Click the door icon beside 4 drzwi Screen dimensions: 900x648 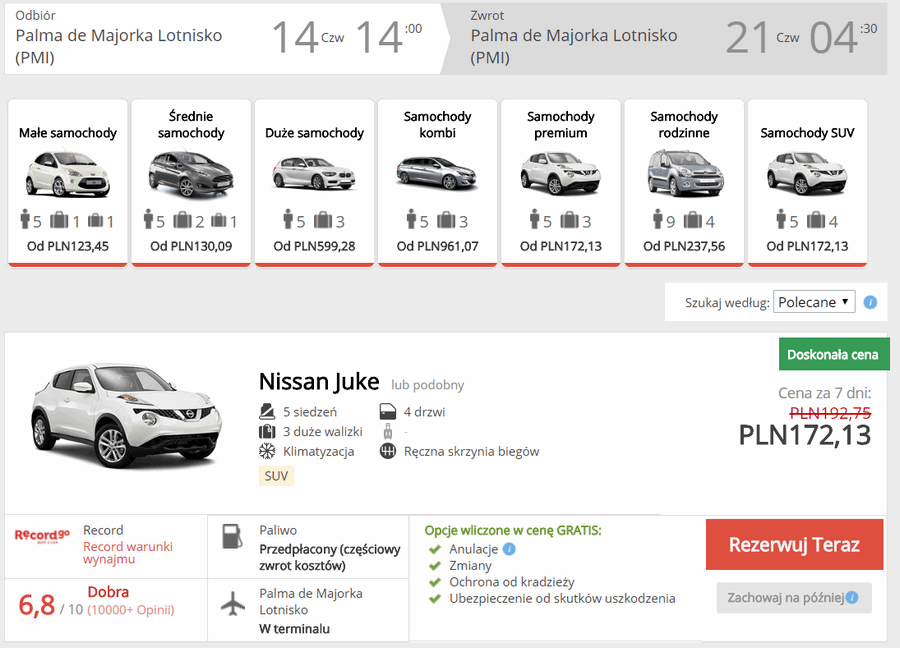point(388,412)
